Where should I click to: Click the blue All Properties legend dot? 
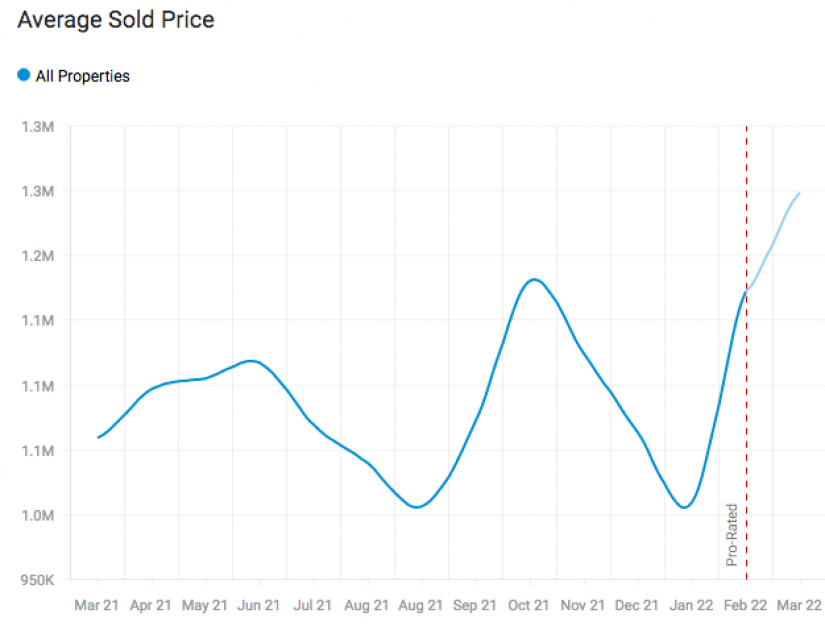click(23, 75)
